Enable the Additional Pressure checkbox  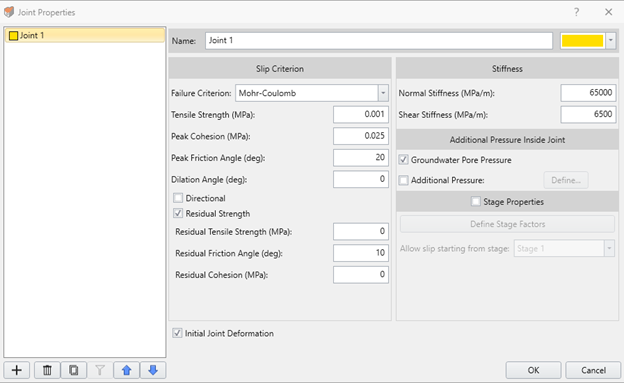coord(404,180)
